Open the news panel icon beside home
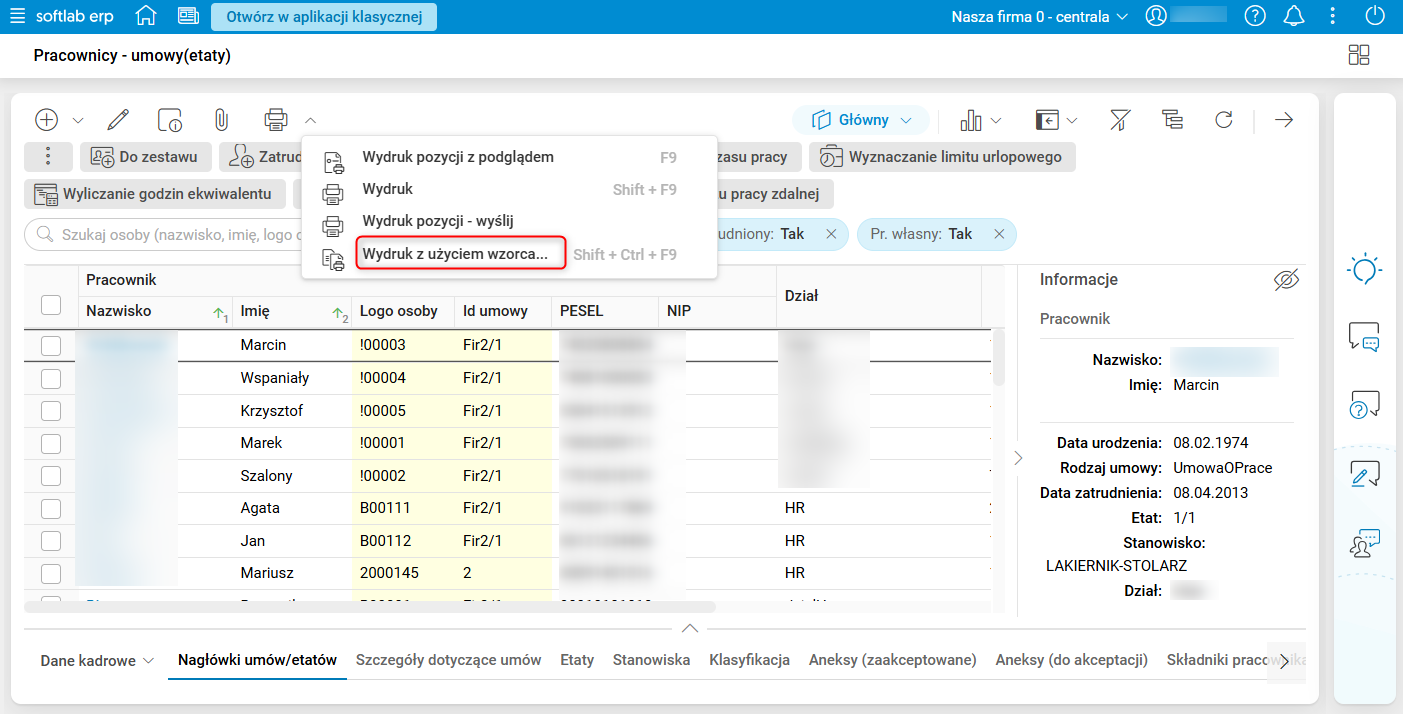This screenshot has height=714, width=1403. pos(188,16)
